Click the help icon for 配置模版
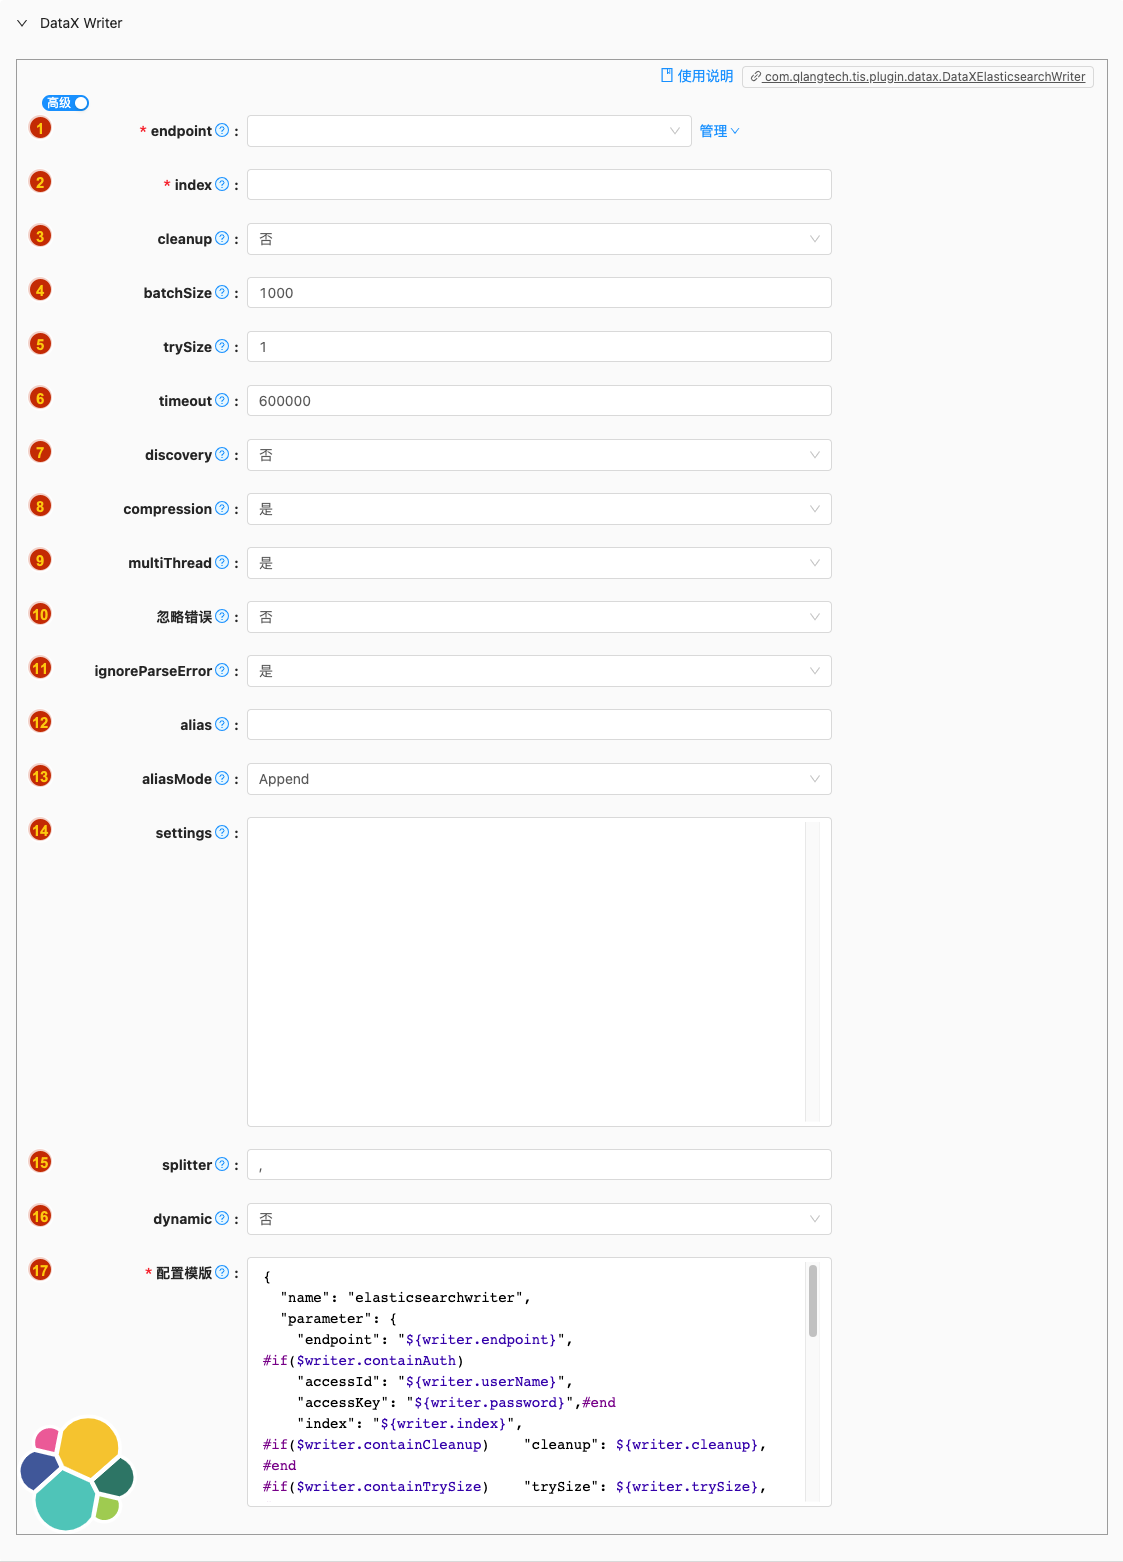This screenshot has height=1562, width=1123. 222,1272
